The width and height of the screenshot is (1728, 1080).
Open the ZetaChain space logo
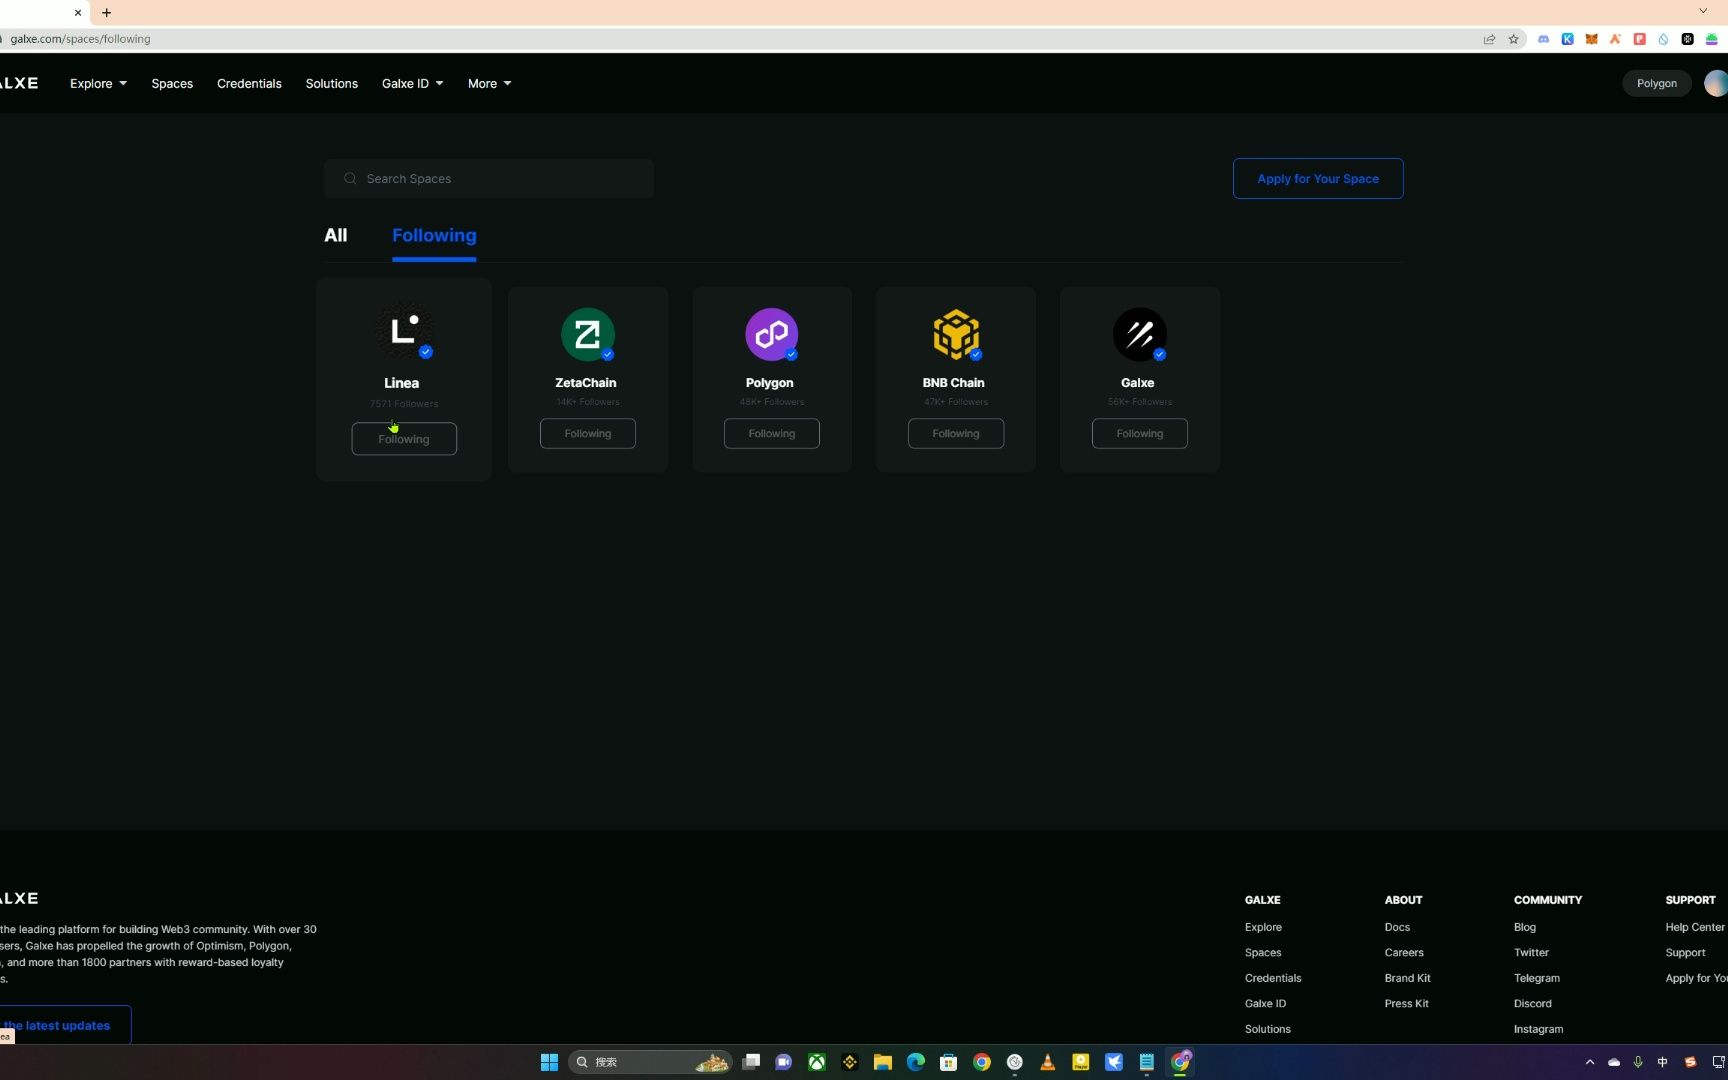(x=588, y=334)
